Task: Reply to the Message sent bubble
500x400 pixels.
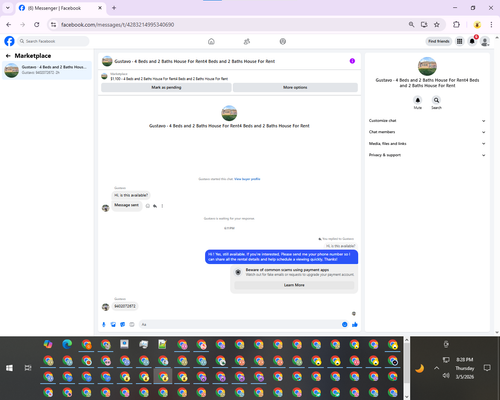Action: click(x=155, y=206)
